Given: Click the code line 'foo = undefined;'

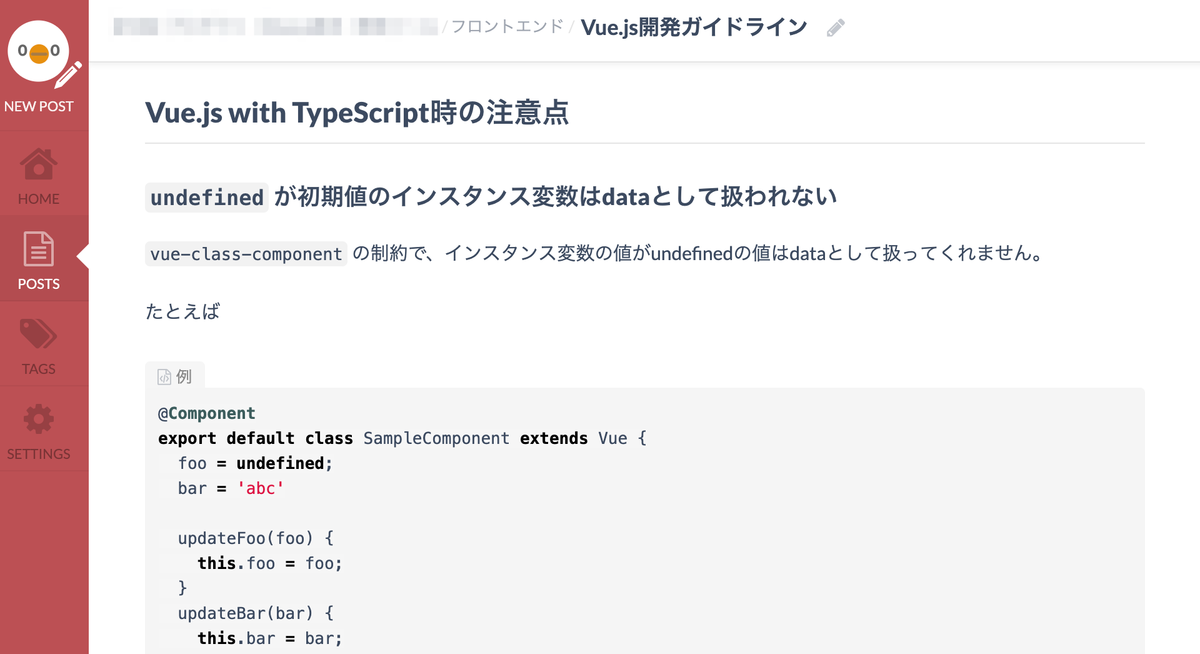Looking at the screenshot, I should click(255, 463).
